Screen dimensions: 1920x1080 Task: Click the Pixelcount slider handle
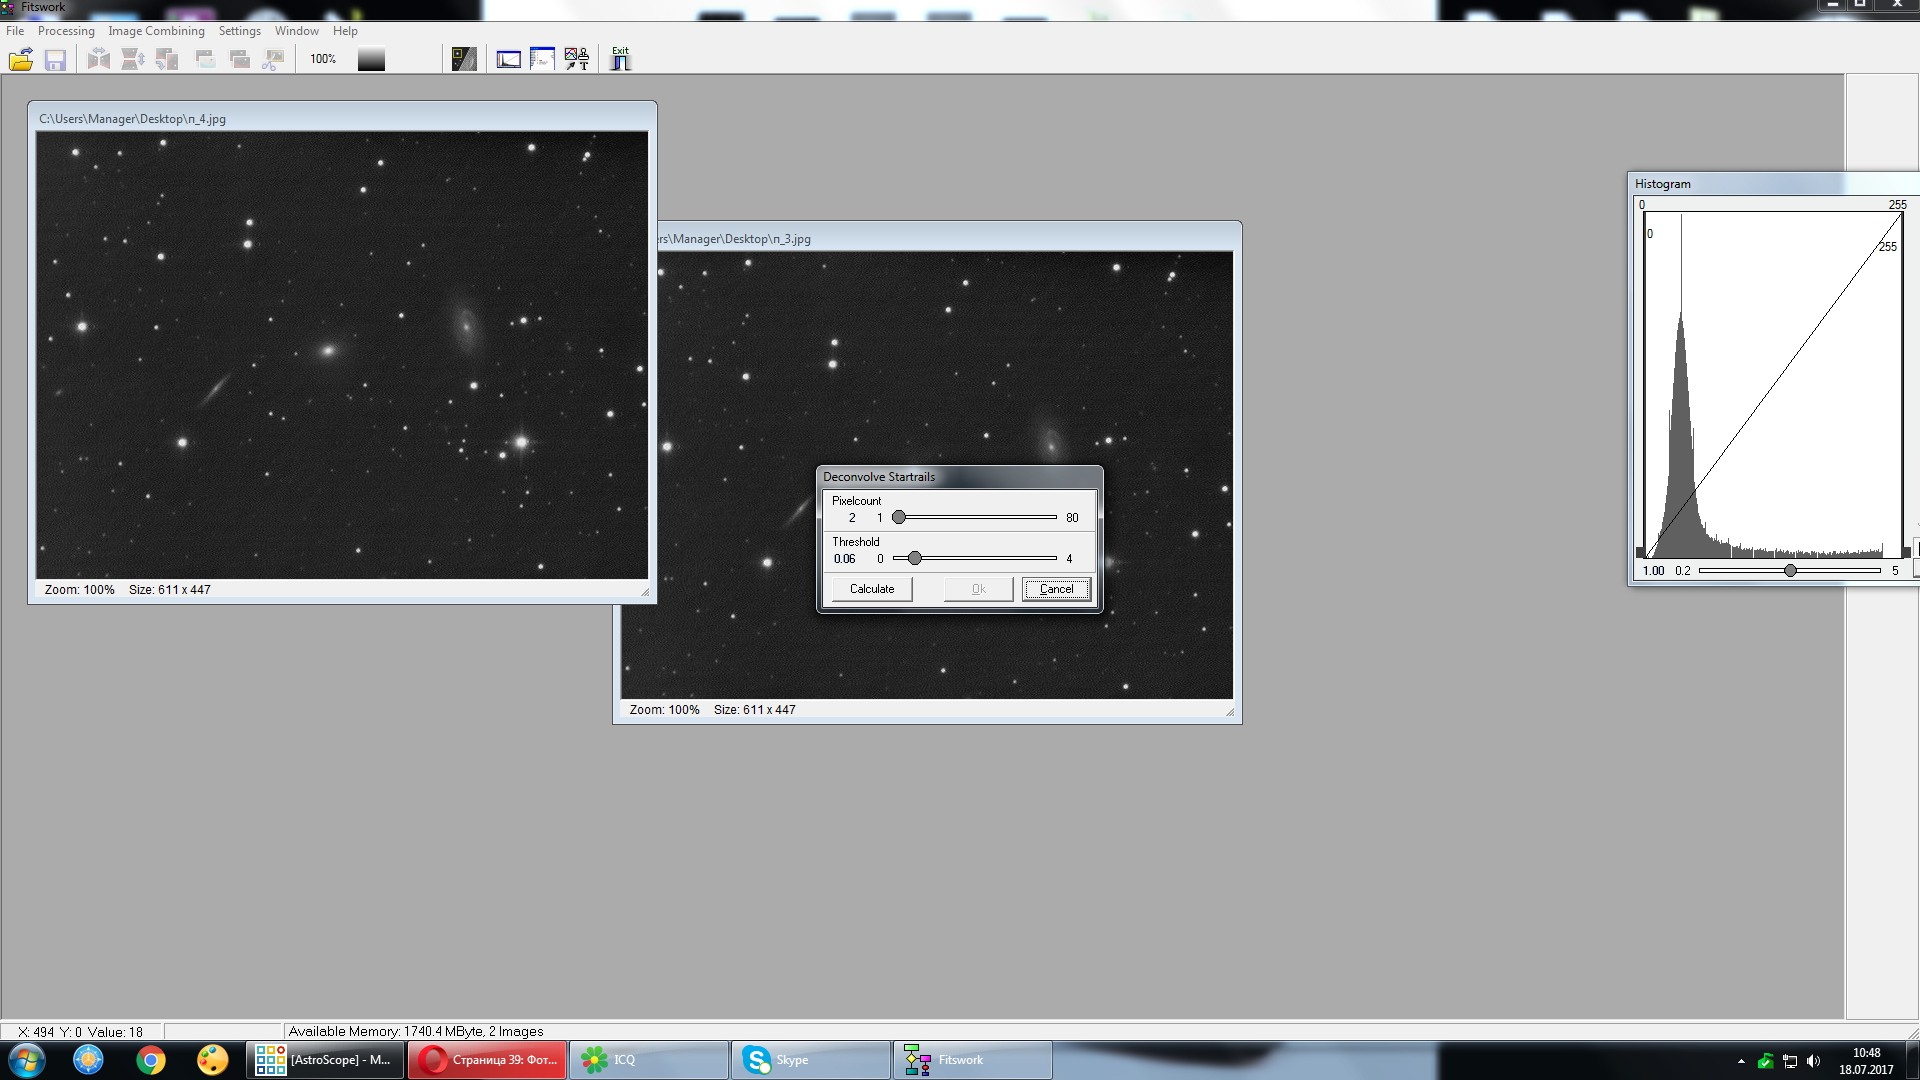click(x=899, y=517)
